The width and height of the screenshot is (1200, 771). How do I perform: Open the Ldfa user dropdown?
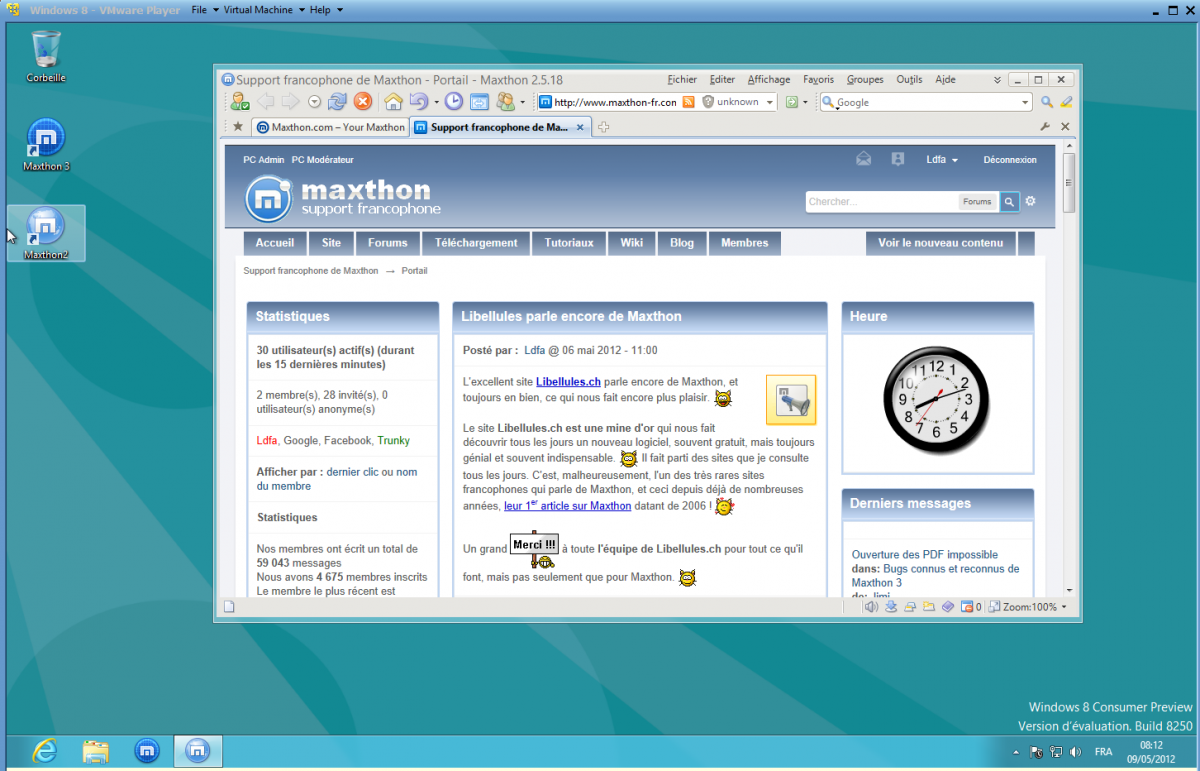click(942, 160)
